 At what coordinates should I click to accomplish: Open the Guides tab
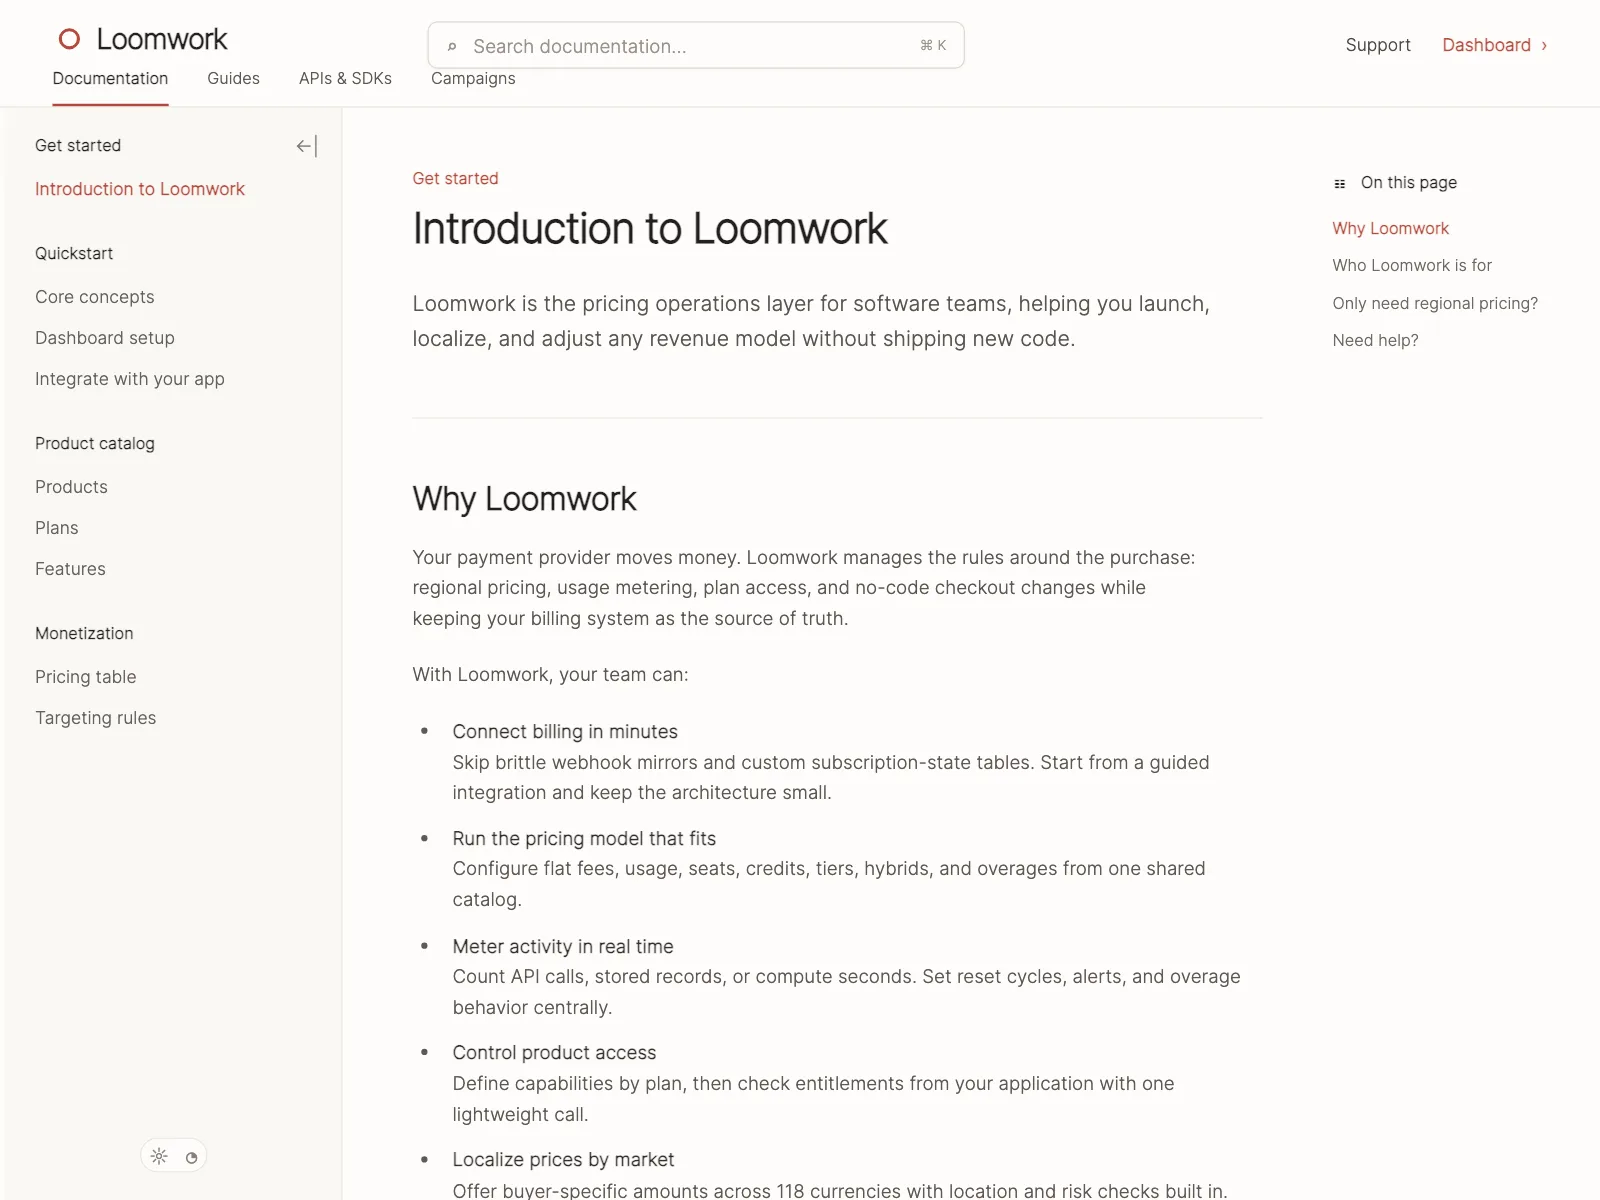[x=233, y=78]
